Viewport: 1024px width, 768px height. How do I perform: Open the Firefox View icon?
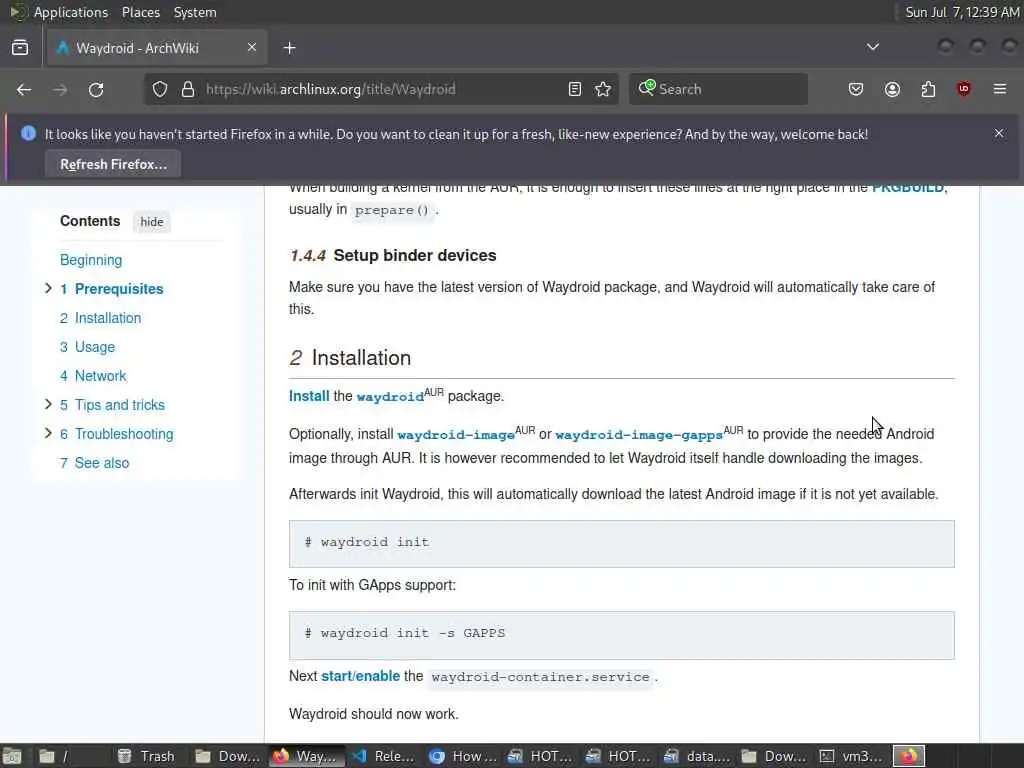click(x=20, y=48)
